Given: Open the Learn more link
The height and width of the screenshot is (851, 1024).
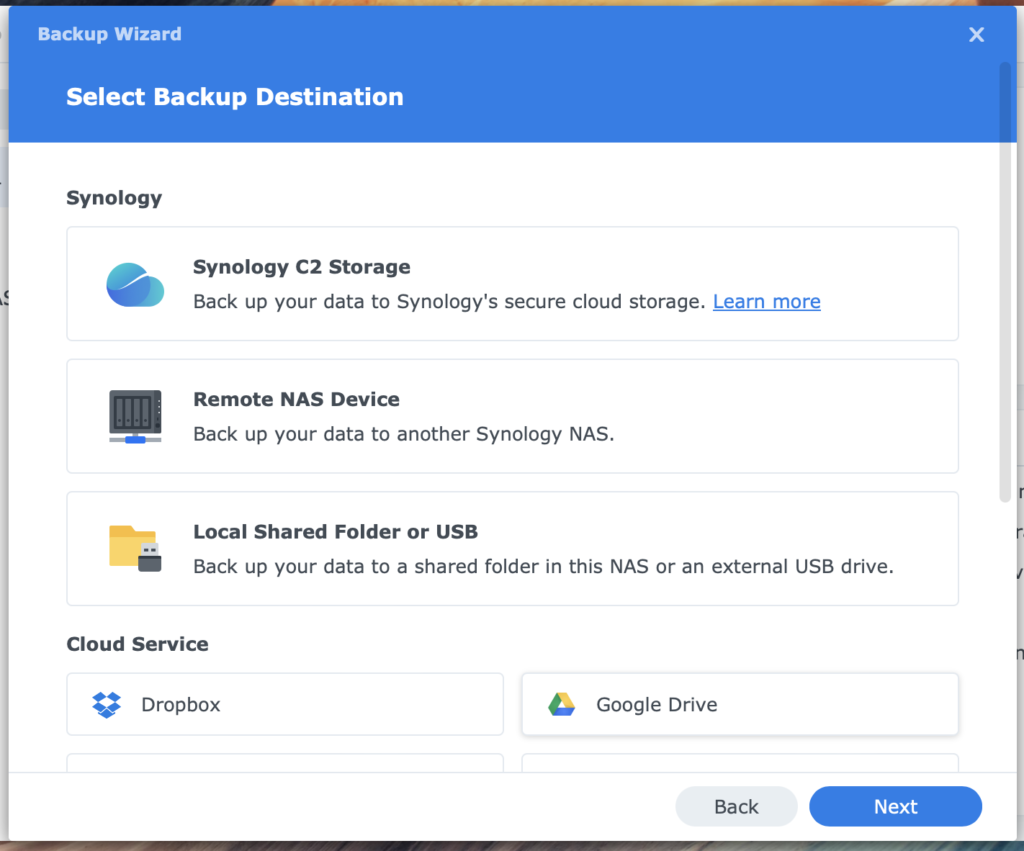Looking at the screenshot, I should (x=766, y=302).
